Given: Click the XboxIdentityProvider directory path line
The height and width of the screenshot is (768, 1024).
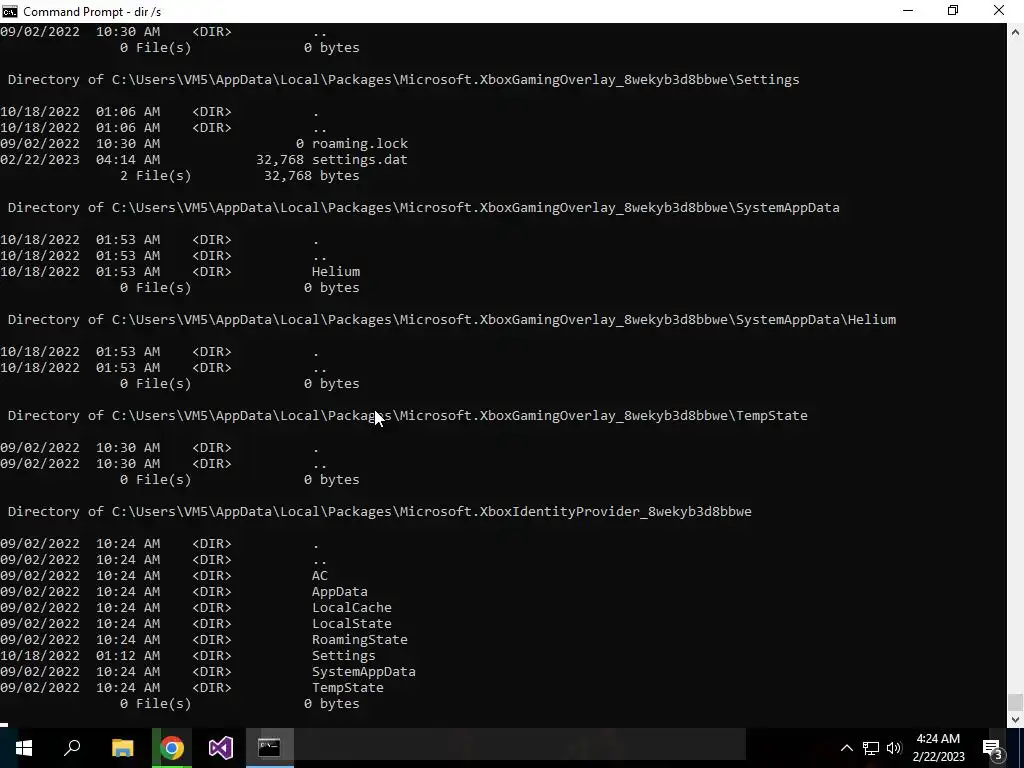Looking at the screenshot, I should coord(379,511).
